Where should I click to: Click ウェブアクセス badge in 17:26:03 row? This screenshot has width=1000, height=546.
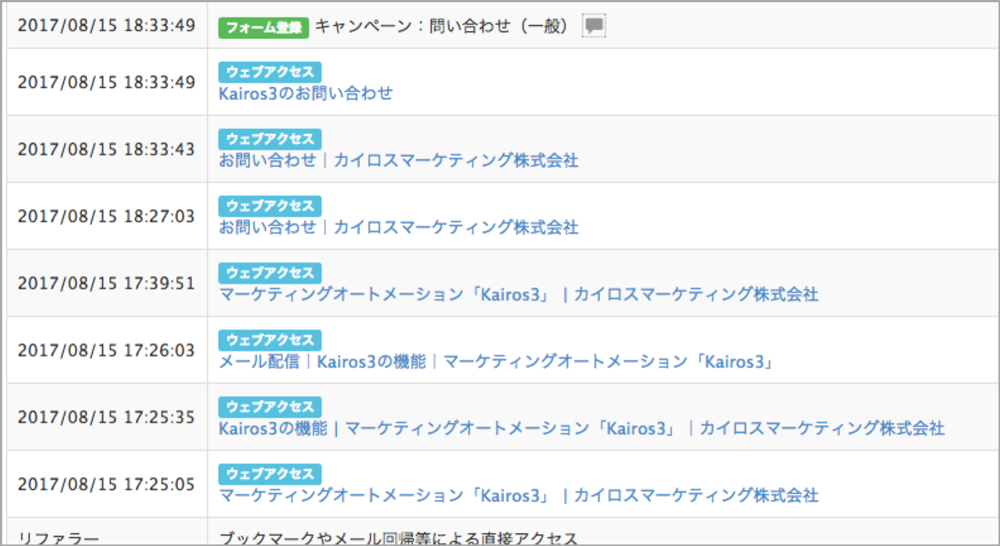(270, 340)
